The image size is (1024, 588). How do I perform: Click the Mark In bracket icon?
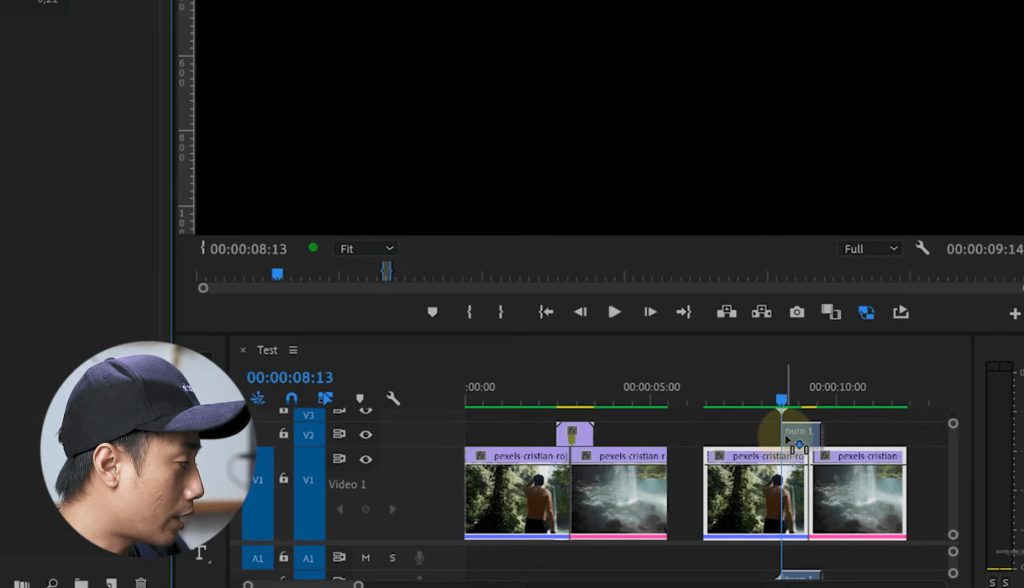[469, 312]
